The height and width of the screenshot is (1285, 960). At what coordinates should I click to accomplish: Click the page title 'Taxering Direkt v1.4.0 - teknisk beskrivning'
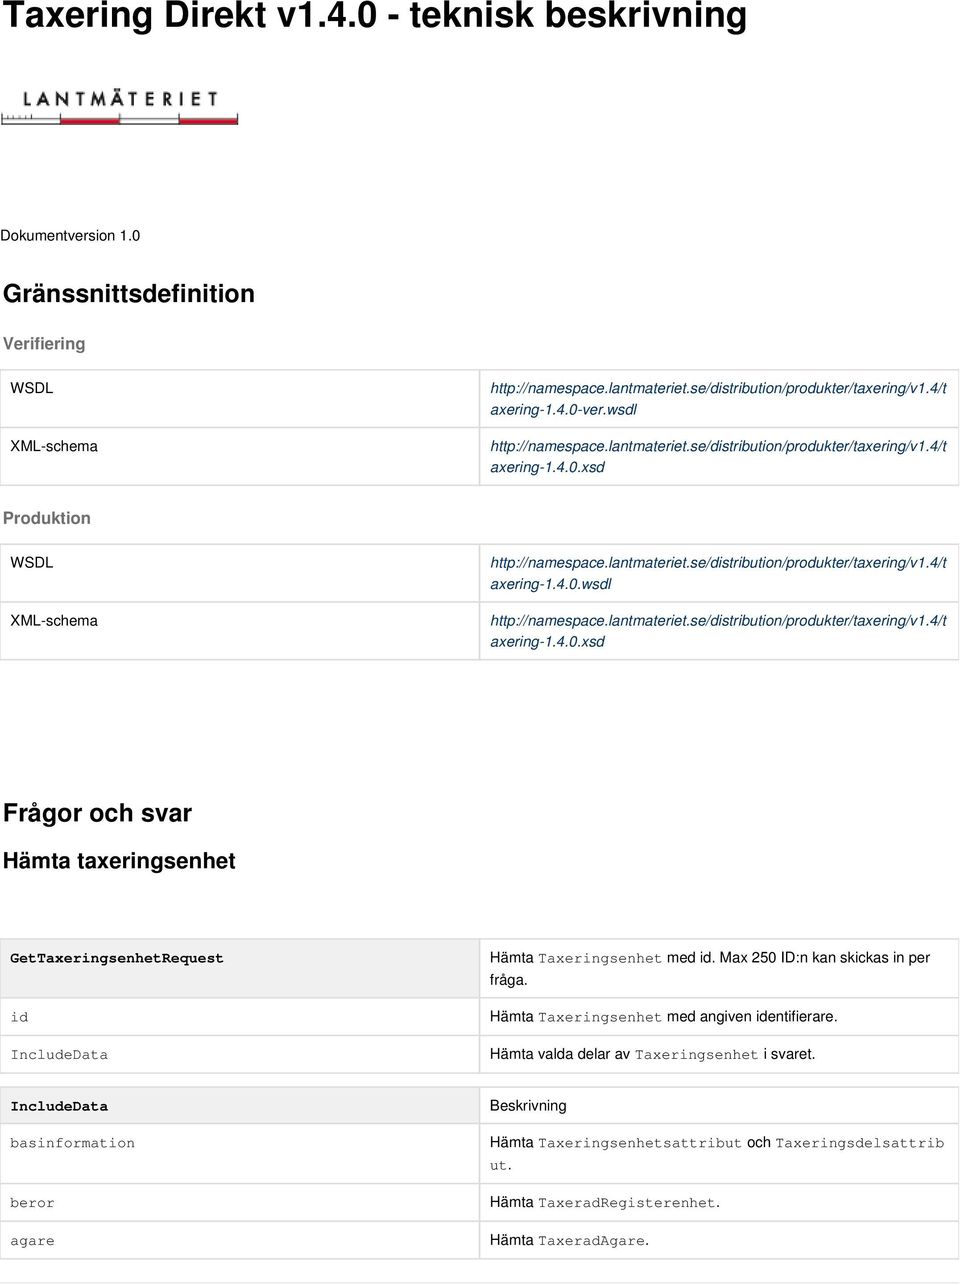375,16
